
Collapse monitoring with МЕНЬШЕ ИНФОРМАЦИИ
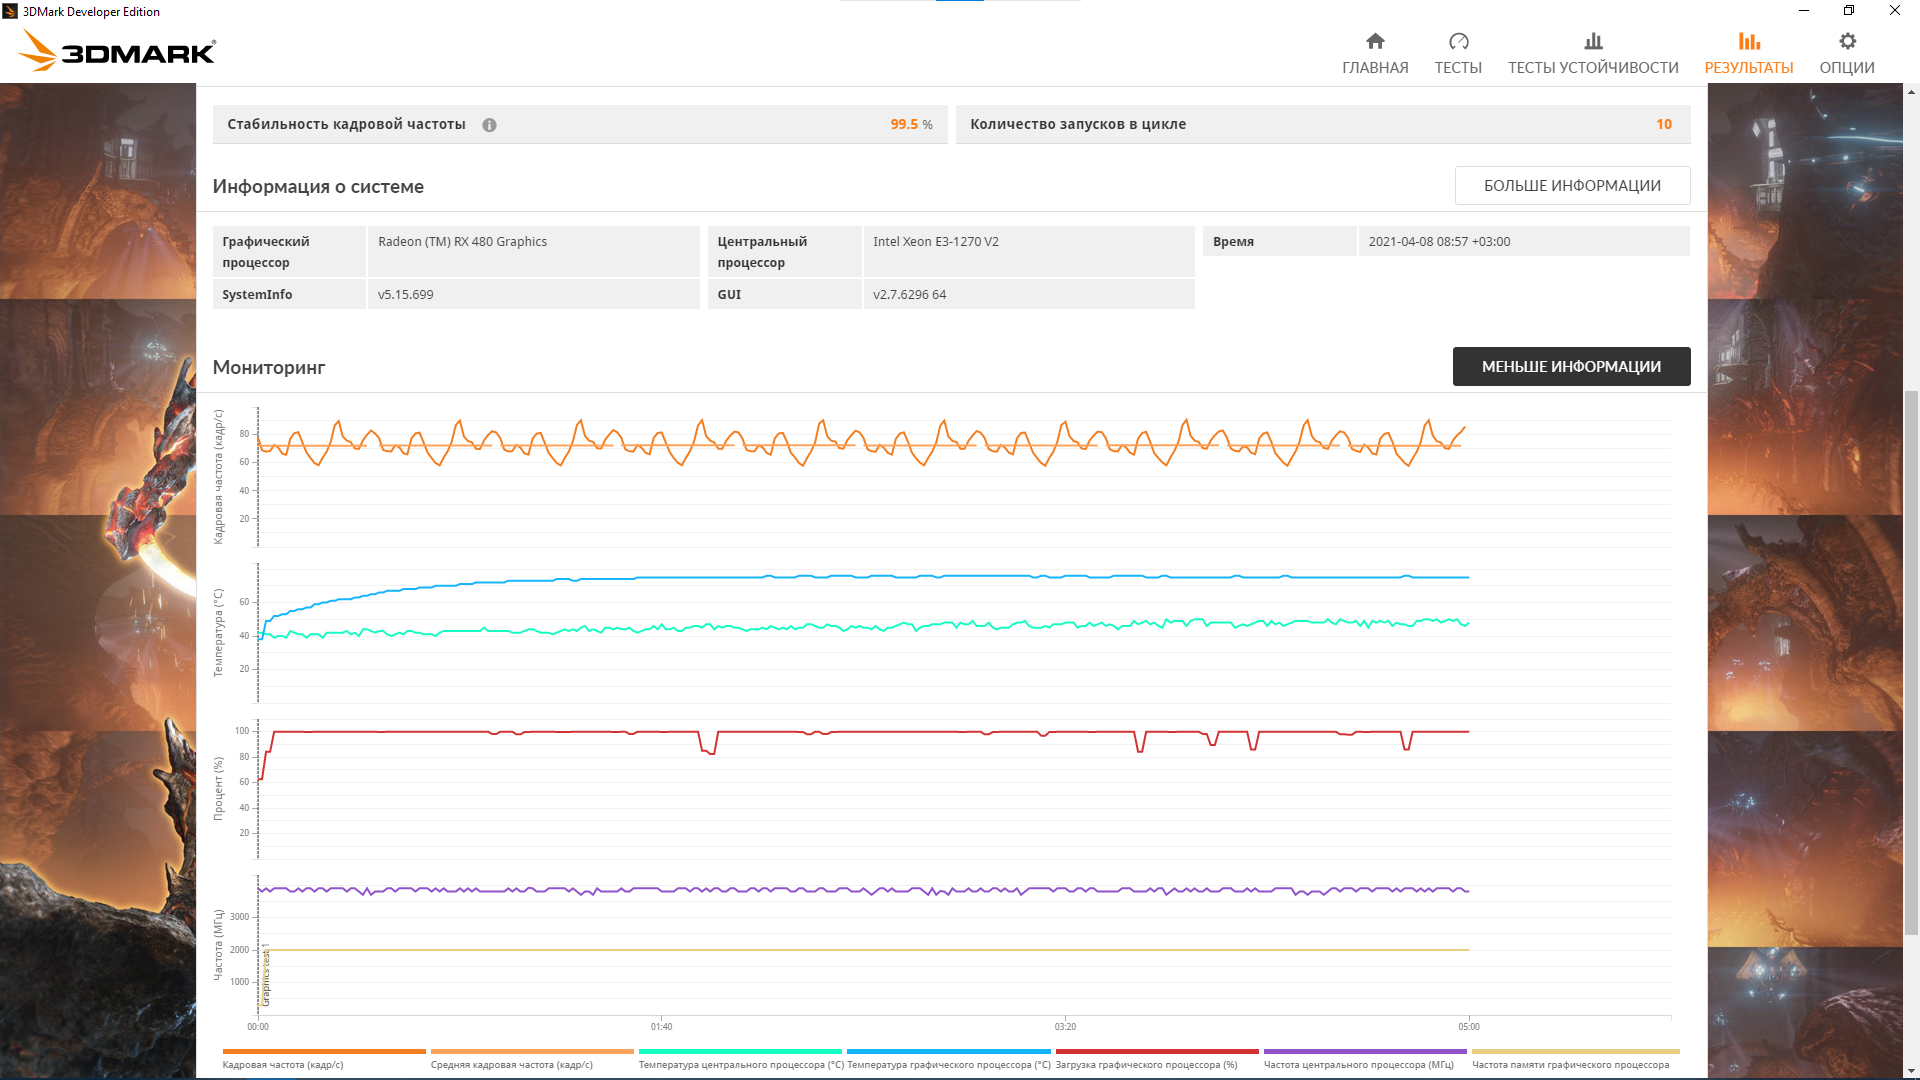[x=1571, y=367]
